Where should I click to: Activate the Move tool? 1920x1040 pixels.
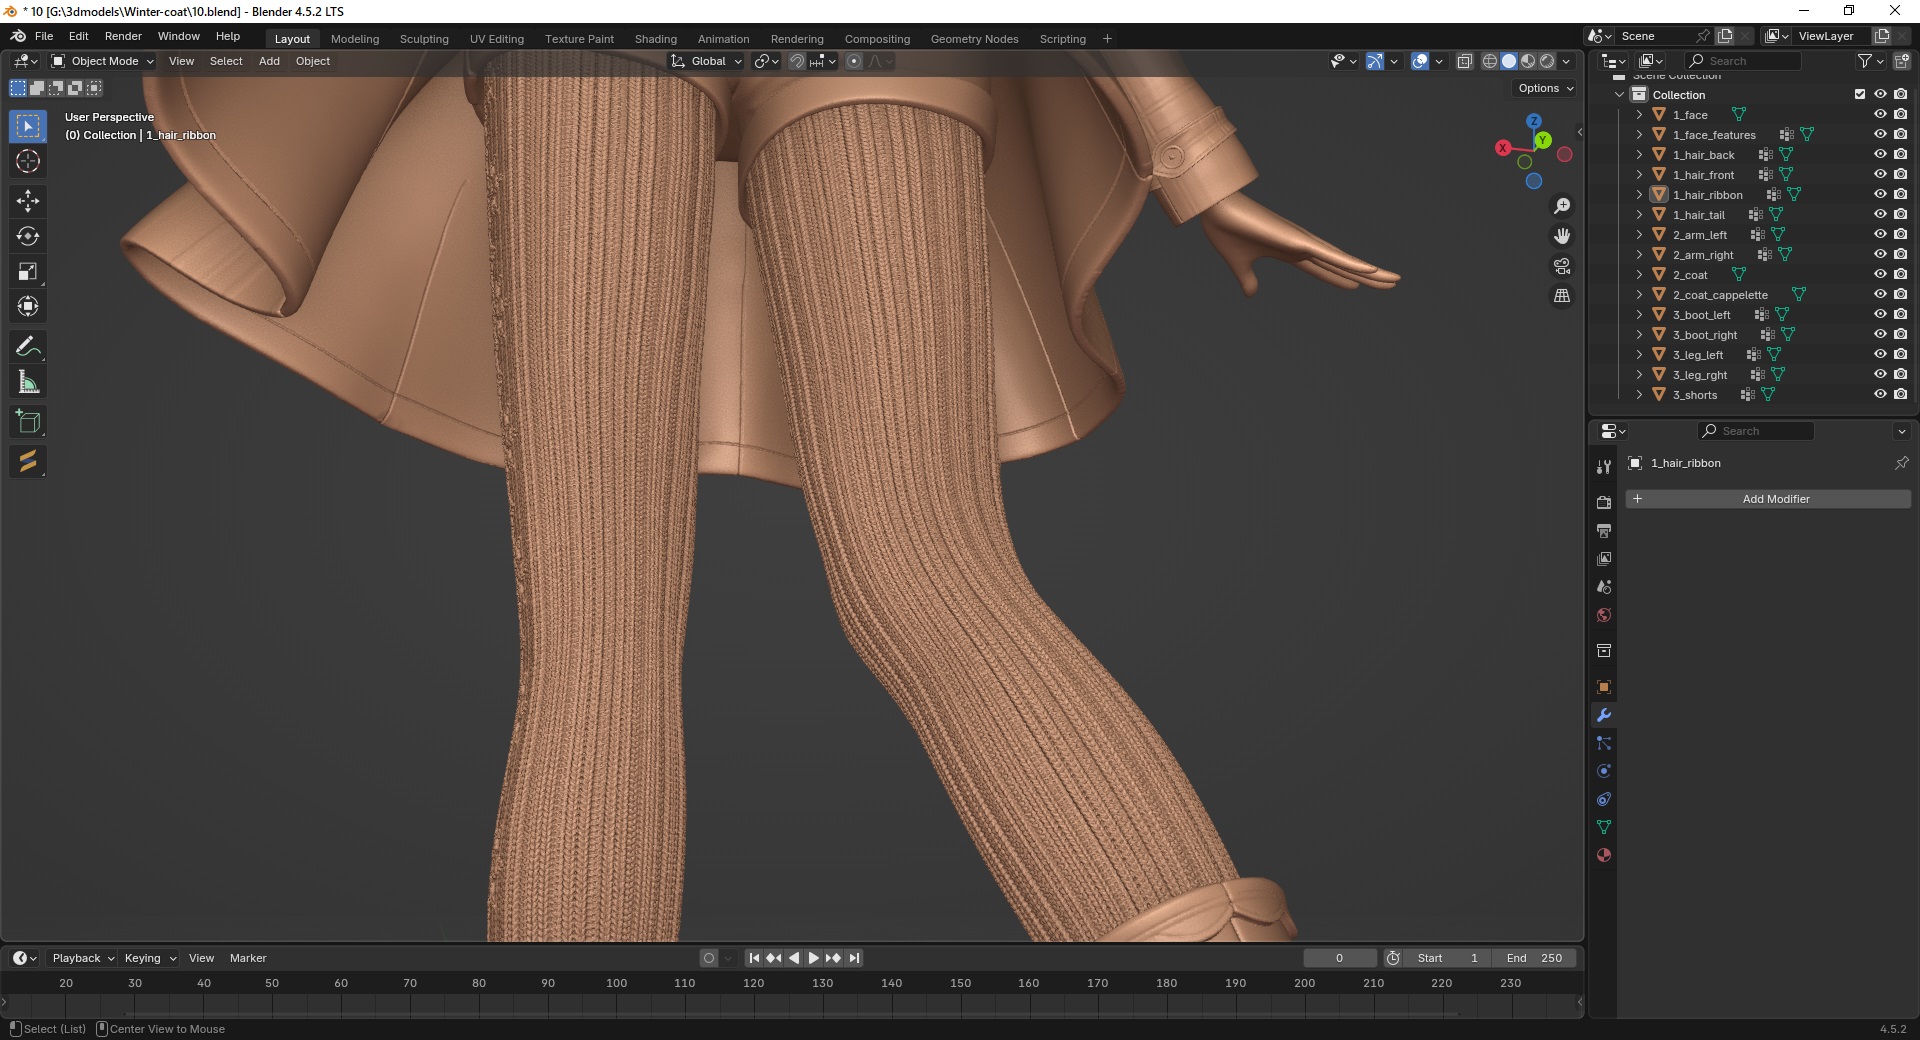click(28, 201)
